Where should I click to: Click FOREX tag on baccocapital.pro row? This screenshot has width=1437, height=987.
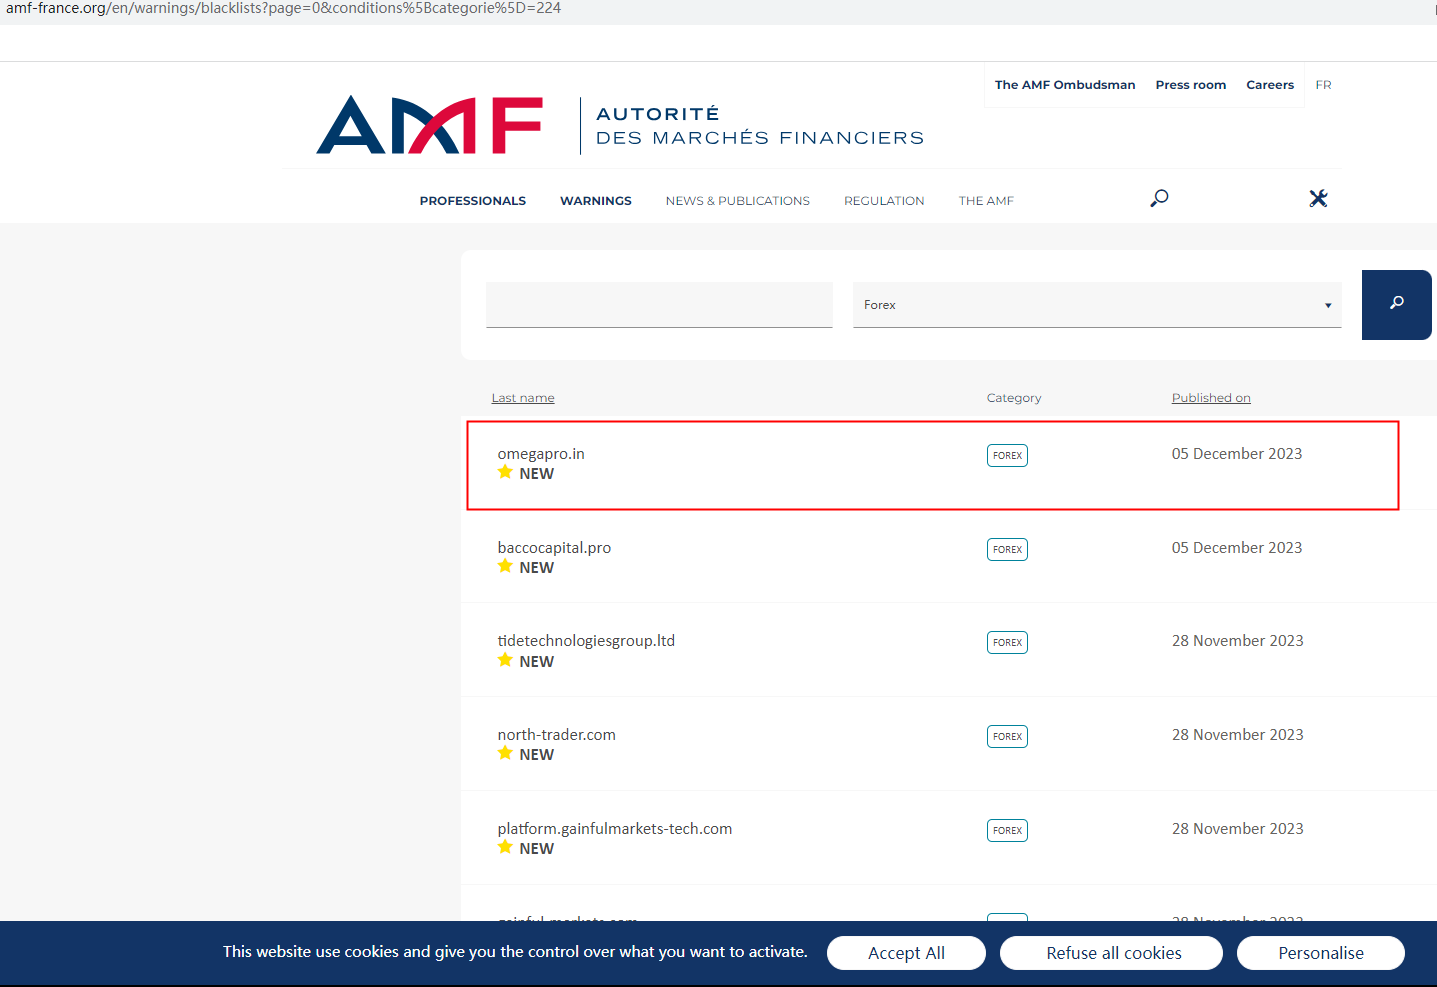click(1007, 549)
